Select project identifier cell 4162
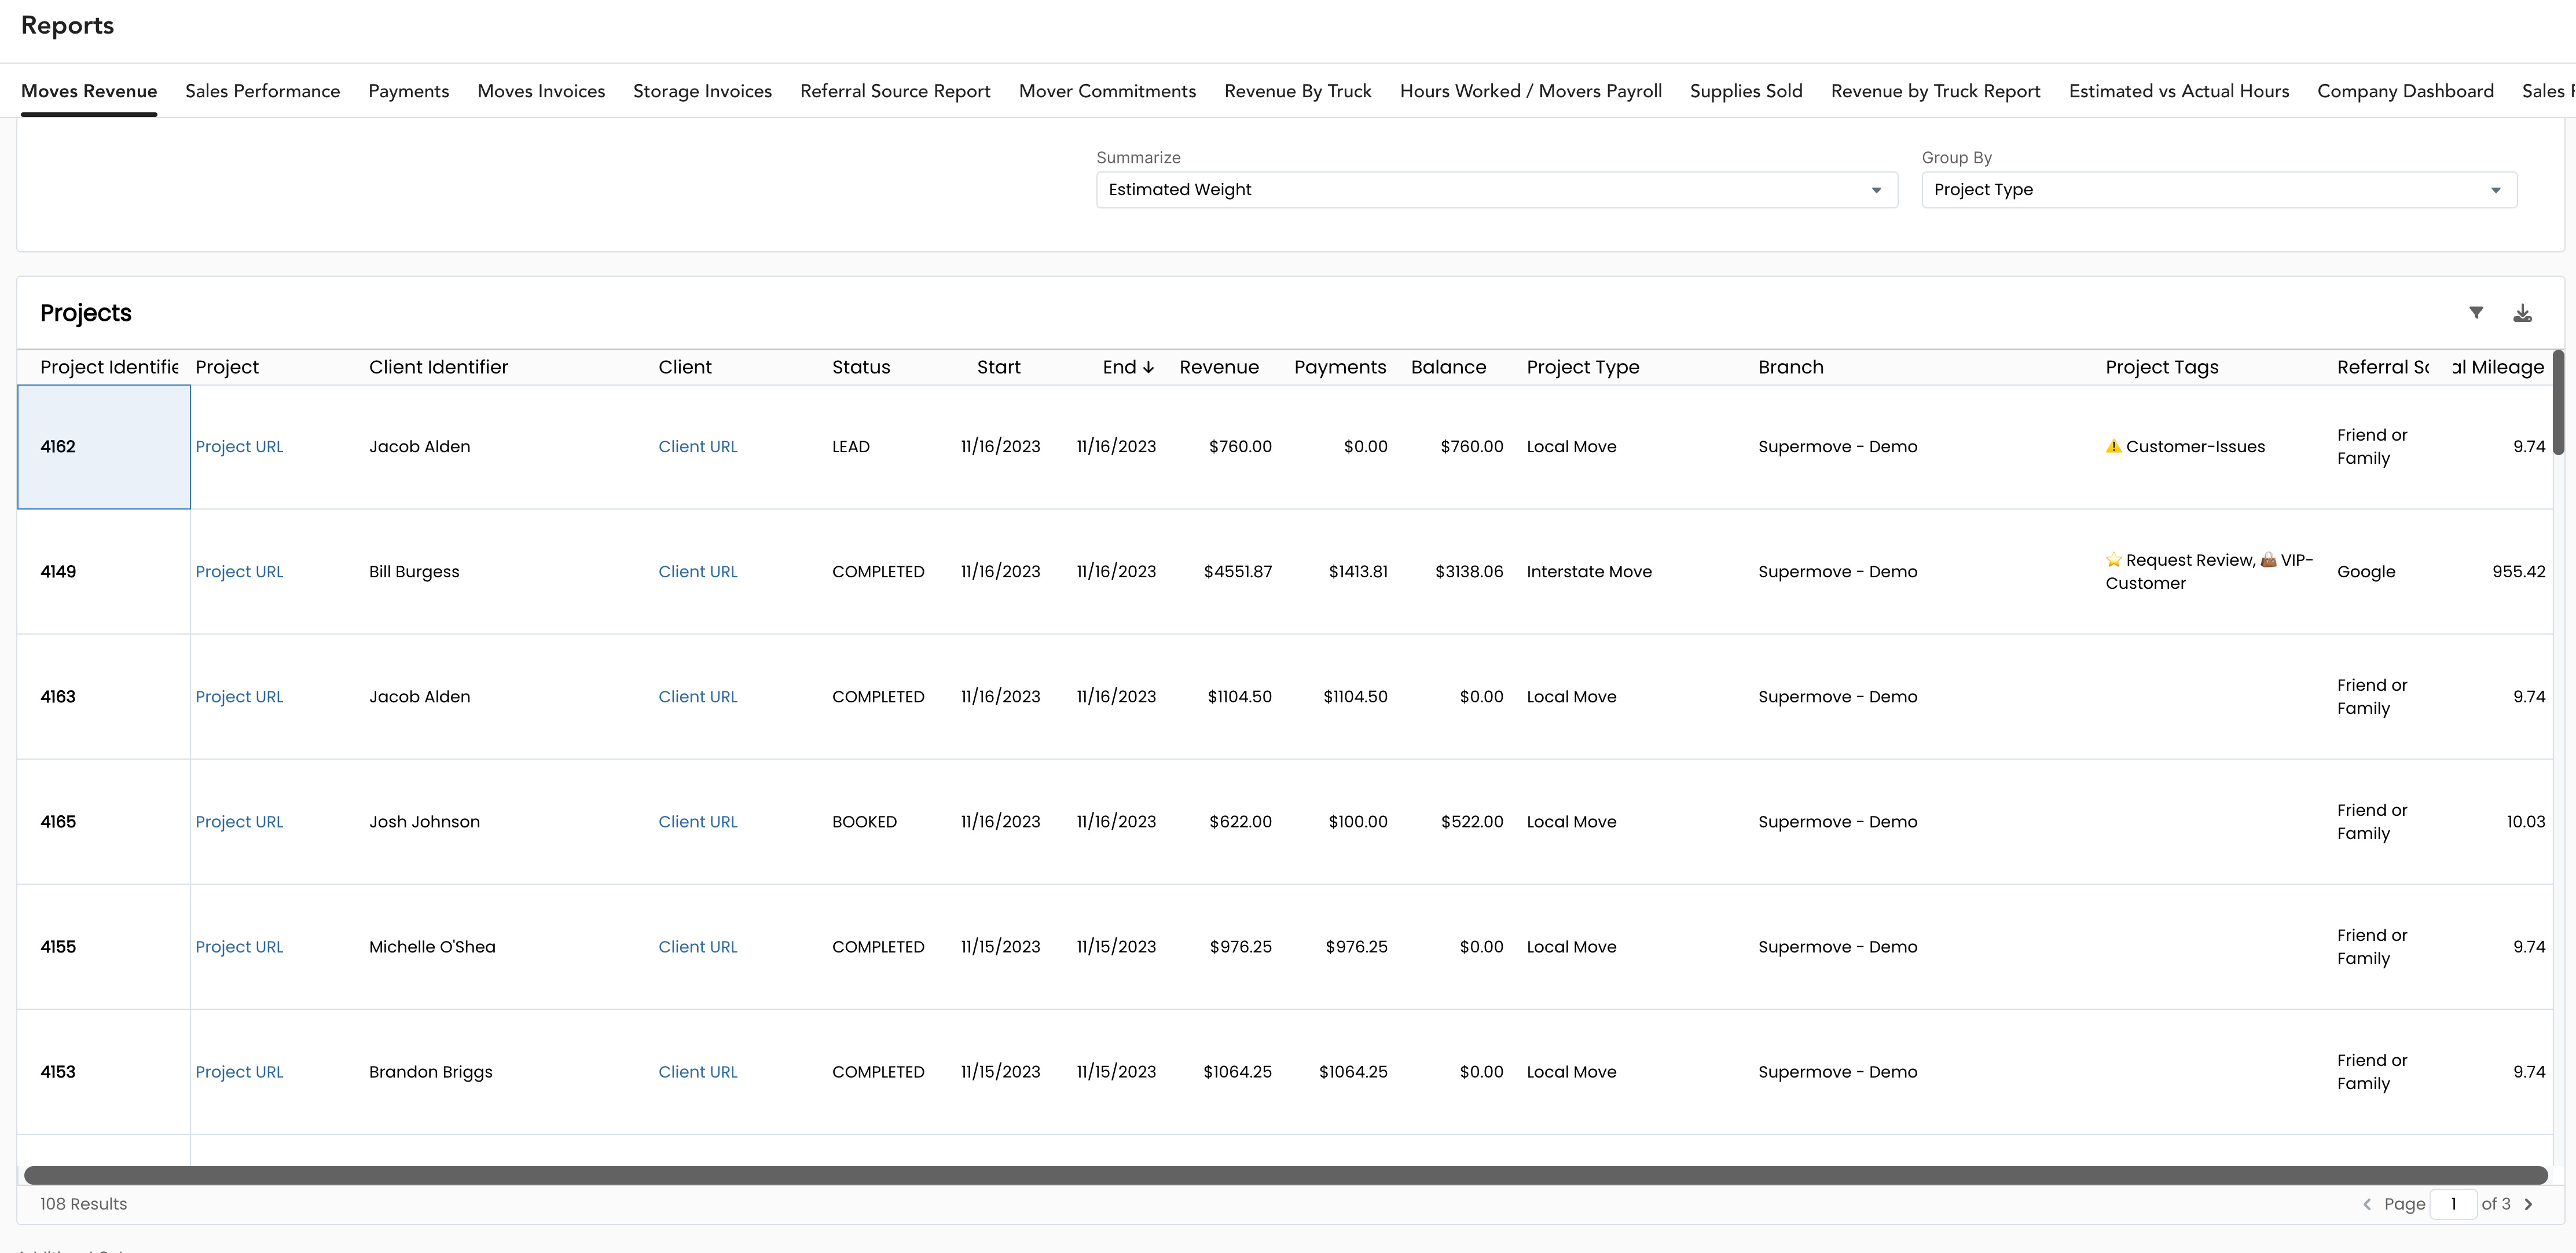Viewport: 2576px width, 1253px height. pyautogui.click(x=104, y=447)
